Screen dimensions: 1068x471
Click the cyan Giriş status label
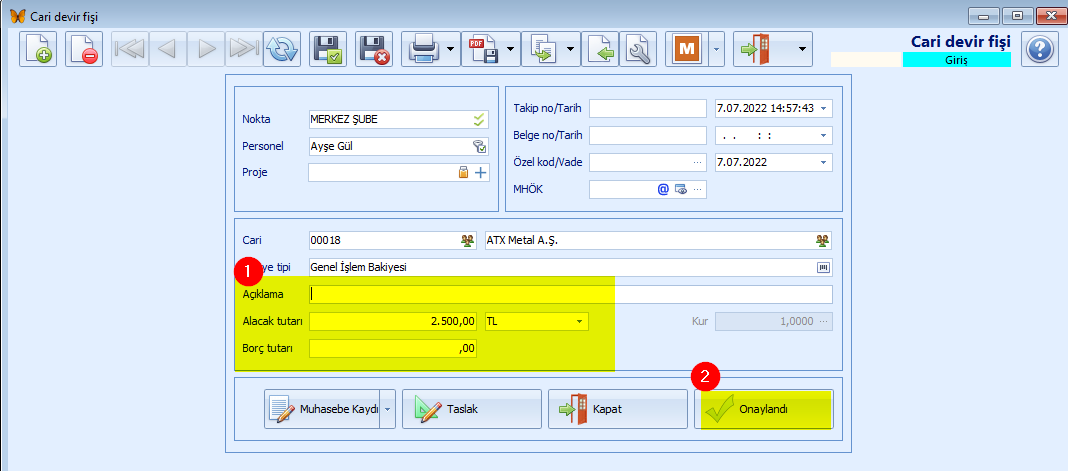pos(956,60)
